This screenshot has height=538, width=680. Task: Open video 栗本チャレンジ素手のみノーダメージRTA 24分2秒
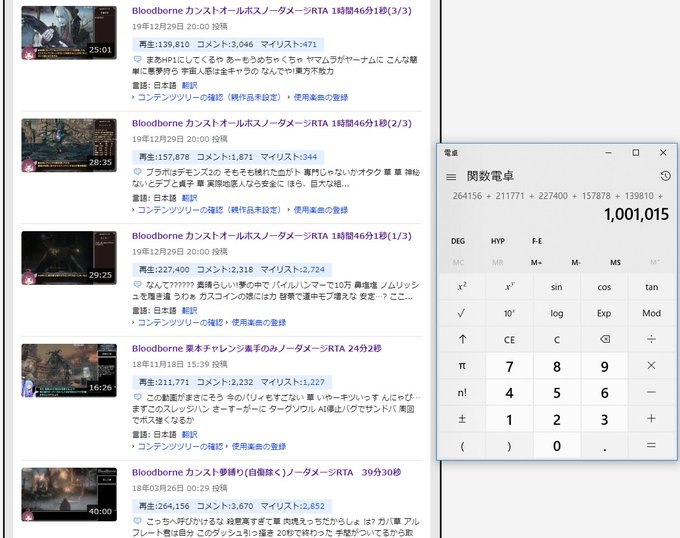(257, 349)
